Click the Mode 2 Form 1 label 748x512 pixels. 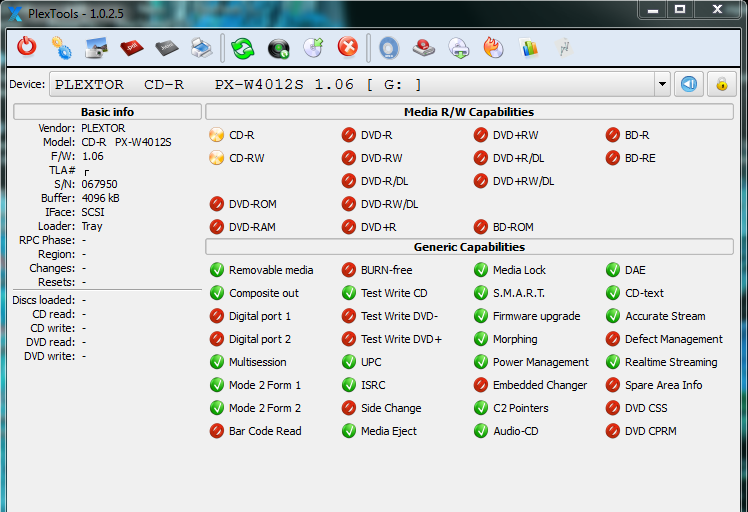tap(265, 385)
